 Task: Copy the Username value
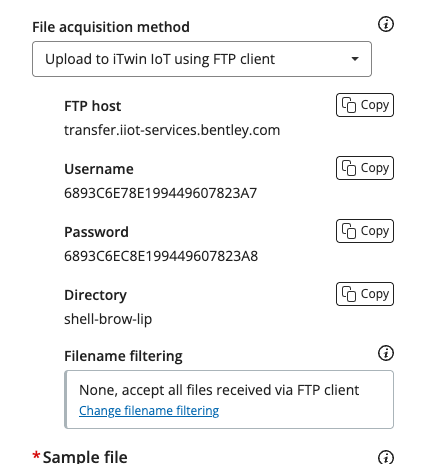click(x=365, y=168)
